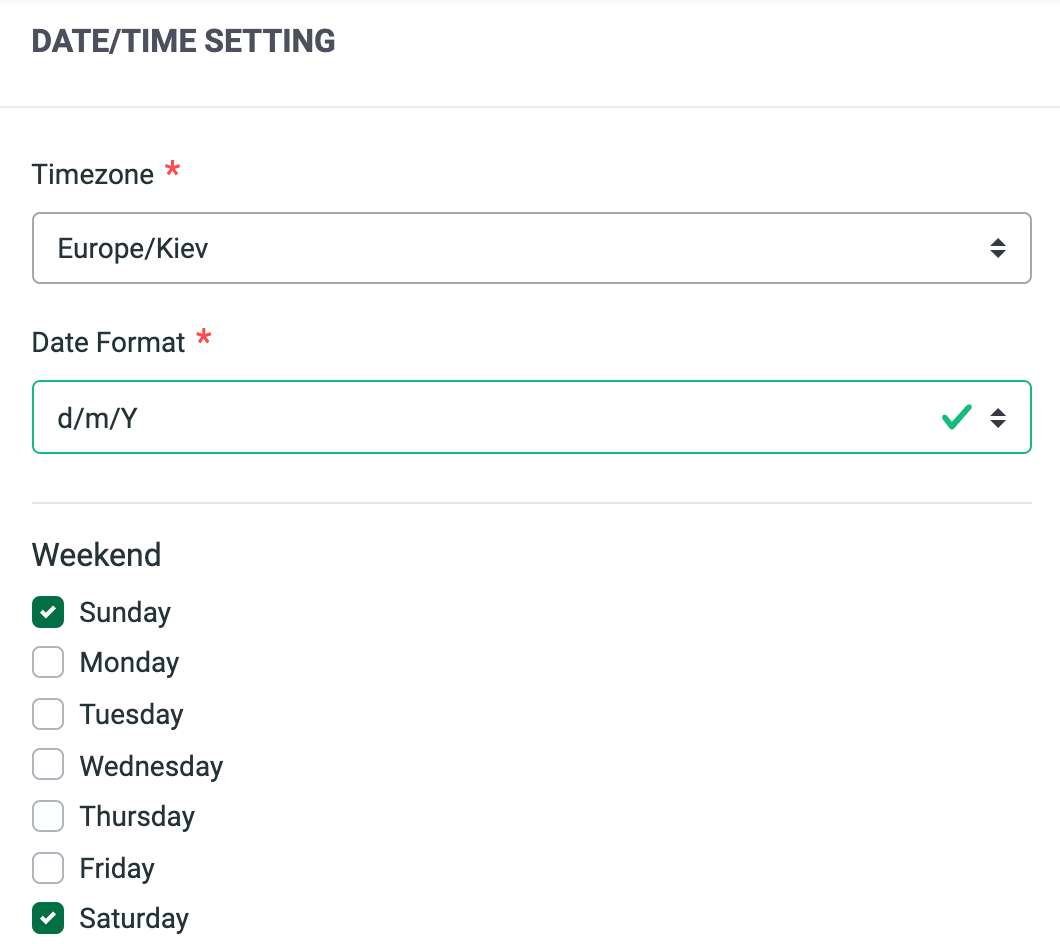The image size is (1060, 944).
Task: Uncheck the Sunday weekend checkbox
Action: [48, 612]
